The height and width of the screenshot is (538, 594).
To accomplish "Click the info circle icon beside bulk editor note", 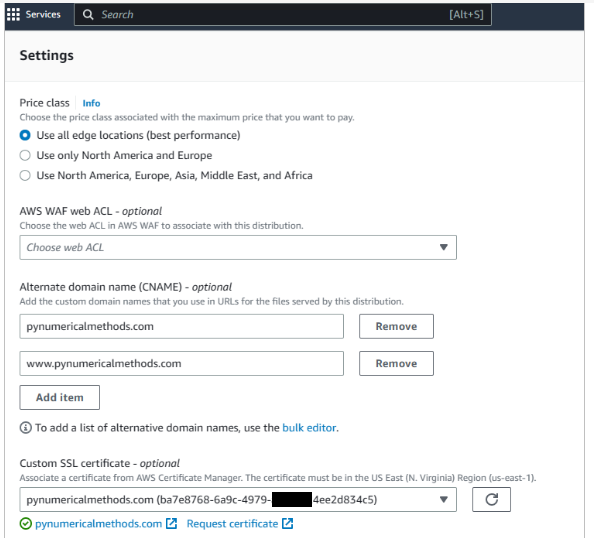I will (x=25, y=428).
